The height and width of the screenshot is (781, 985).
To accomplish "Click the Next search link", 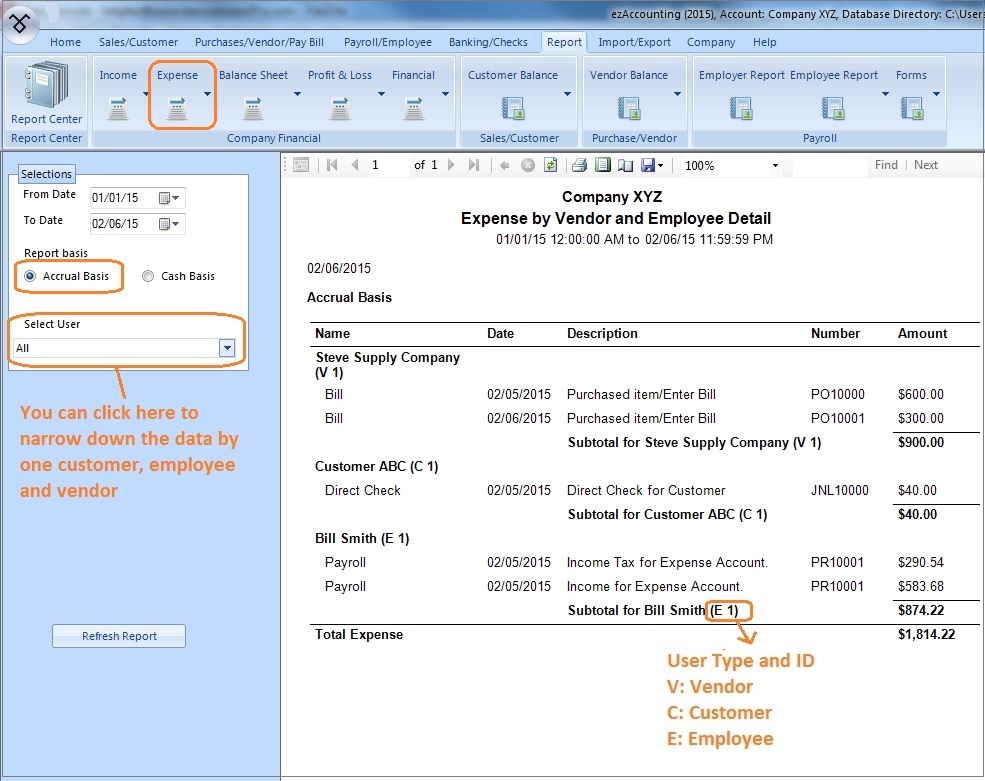I will click(926, 165).
